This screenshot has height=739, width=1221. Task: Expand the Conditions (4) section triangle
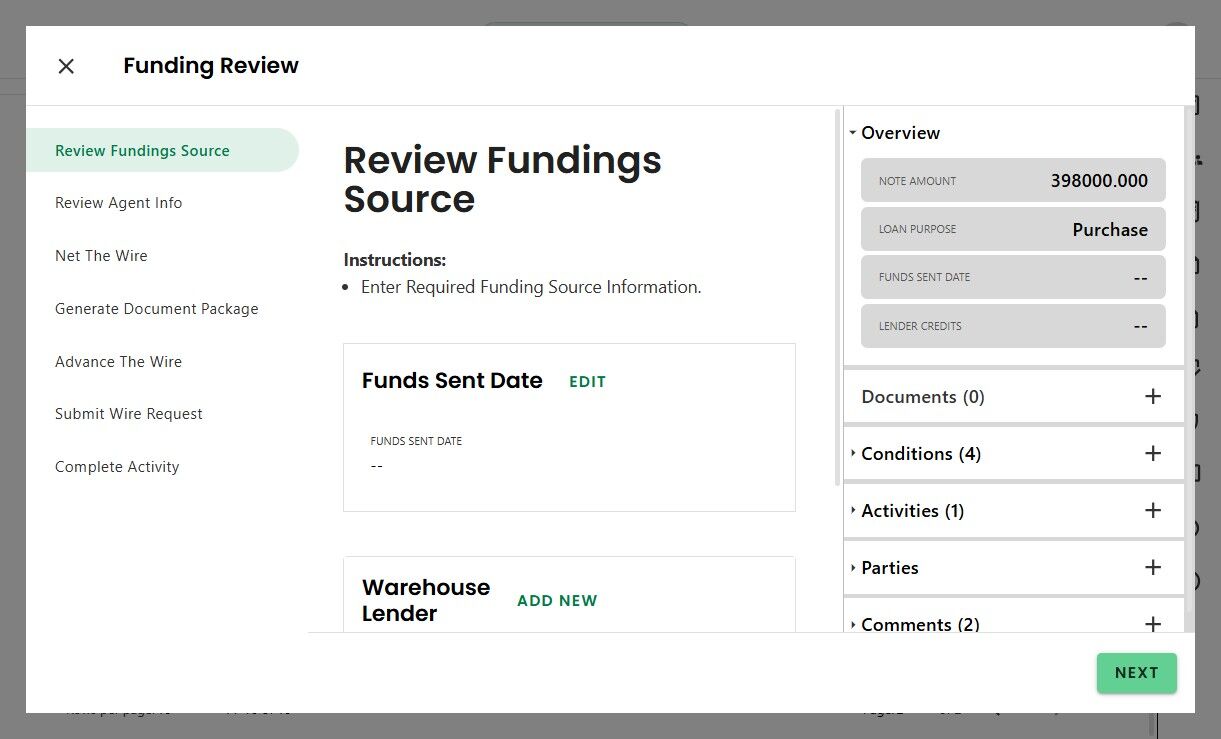pos(853,454)
